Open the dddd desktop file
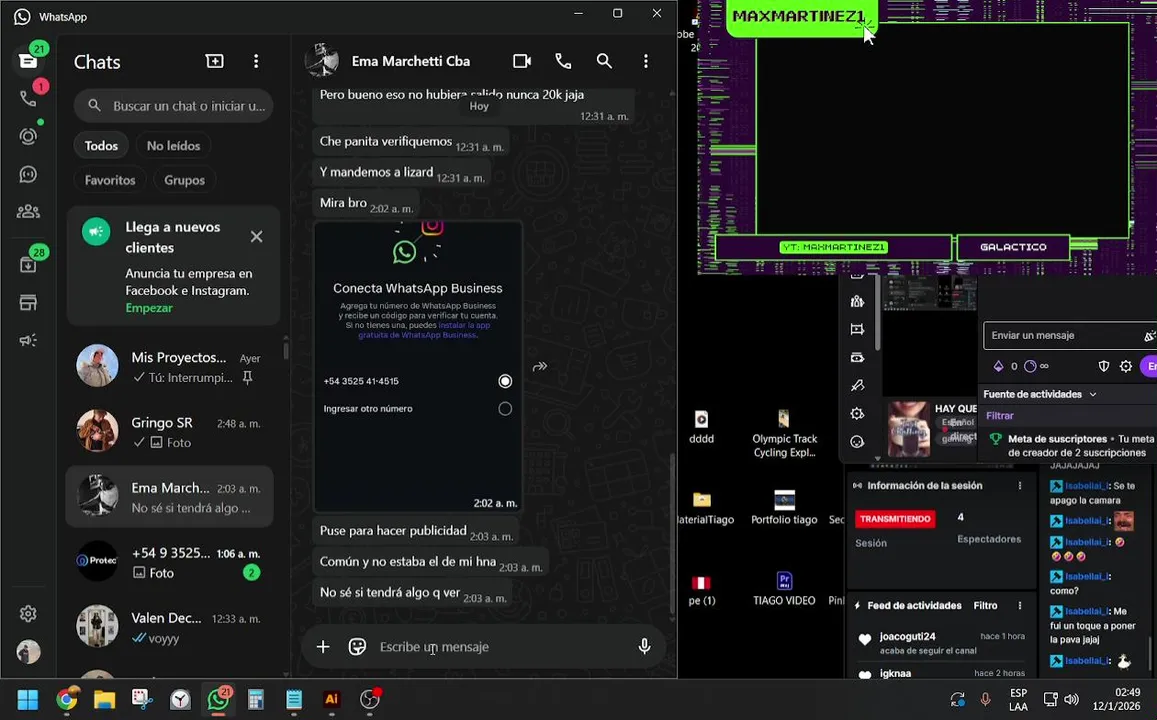Viewport: 1157px width, 720px height. (702, 427)
